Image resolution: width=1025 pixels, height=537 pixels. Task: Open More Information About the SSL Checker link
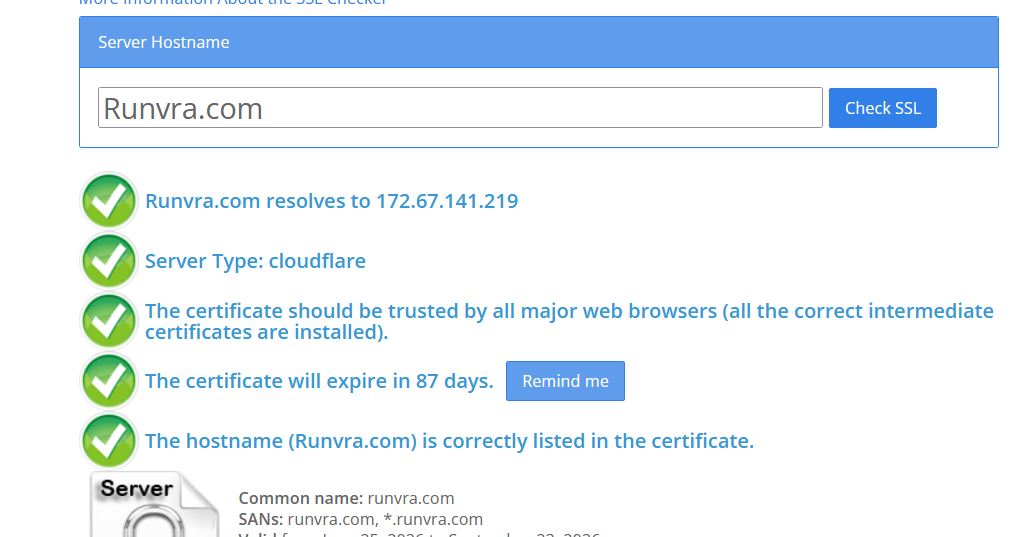[233, 2]
